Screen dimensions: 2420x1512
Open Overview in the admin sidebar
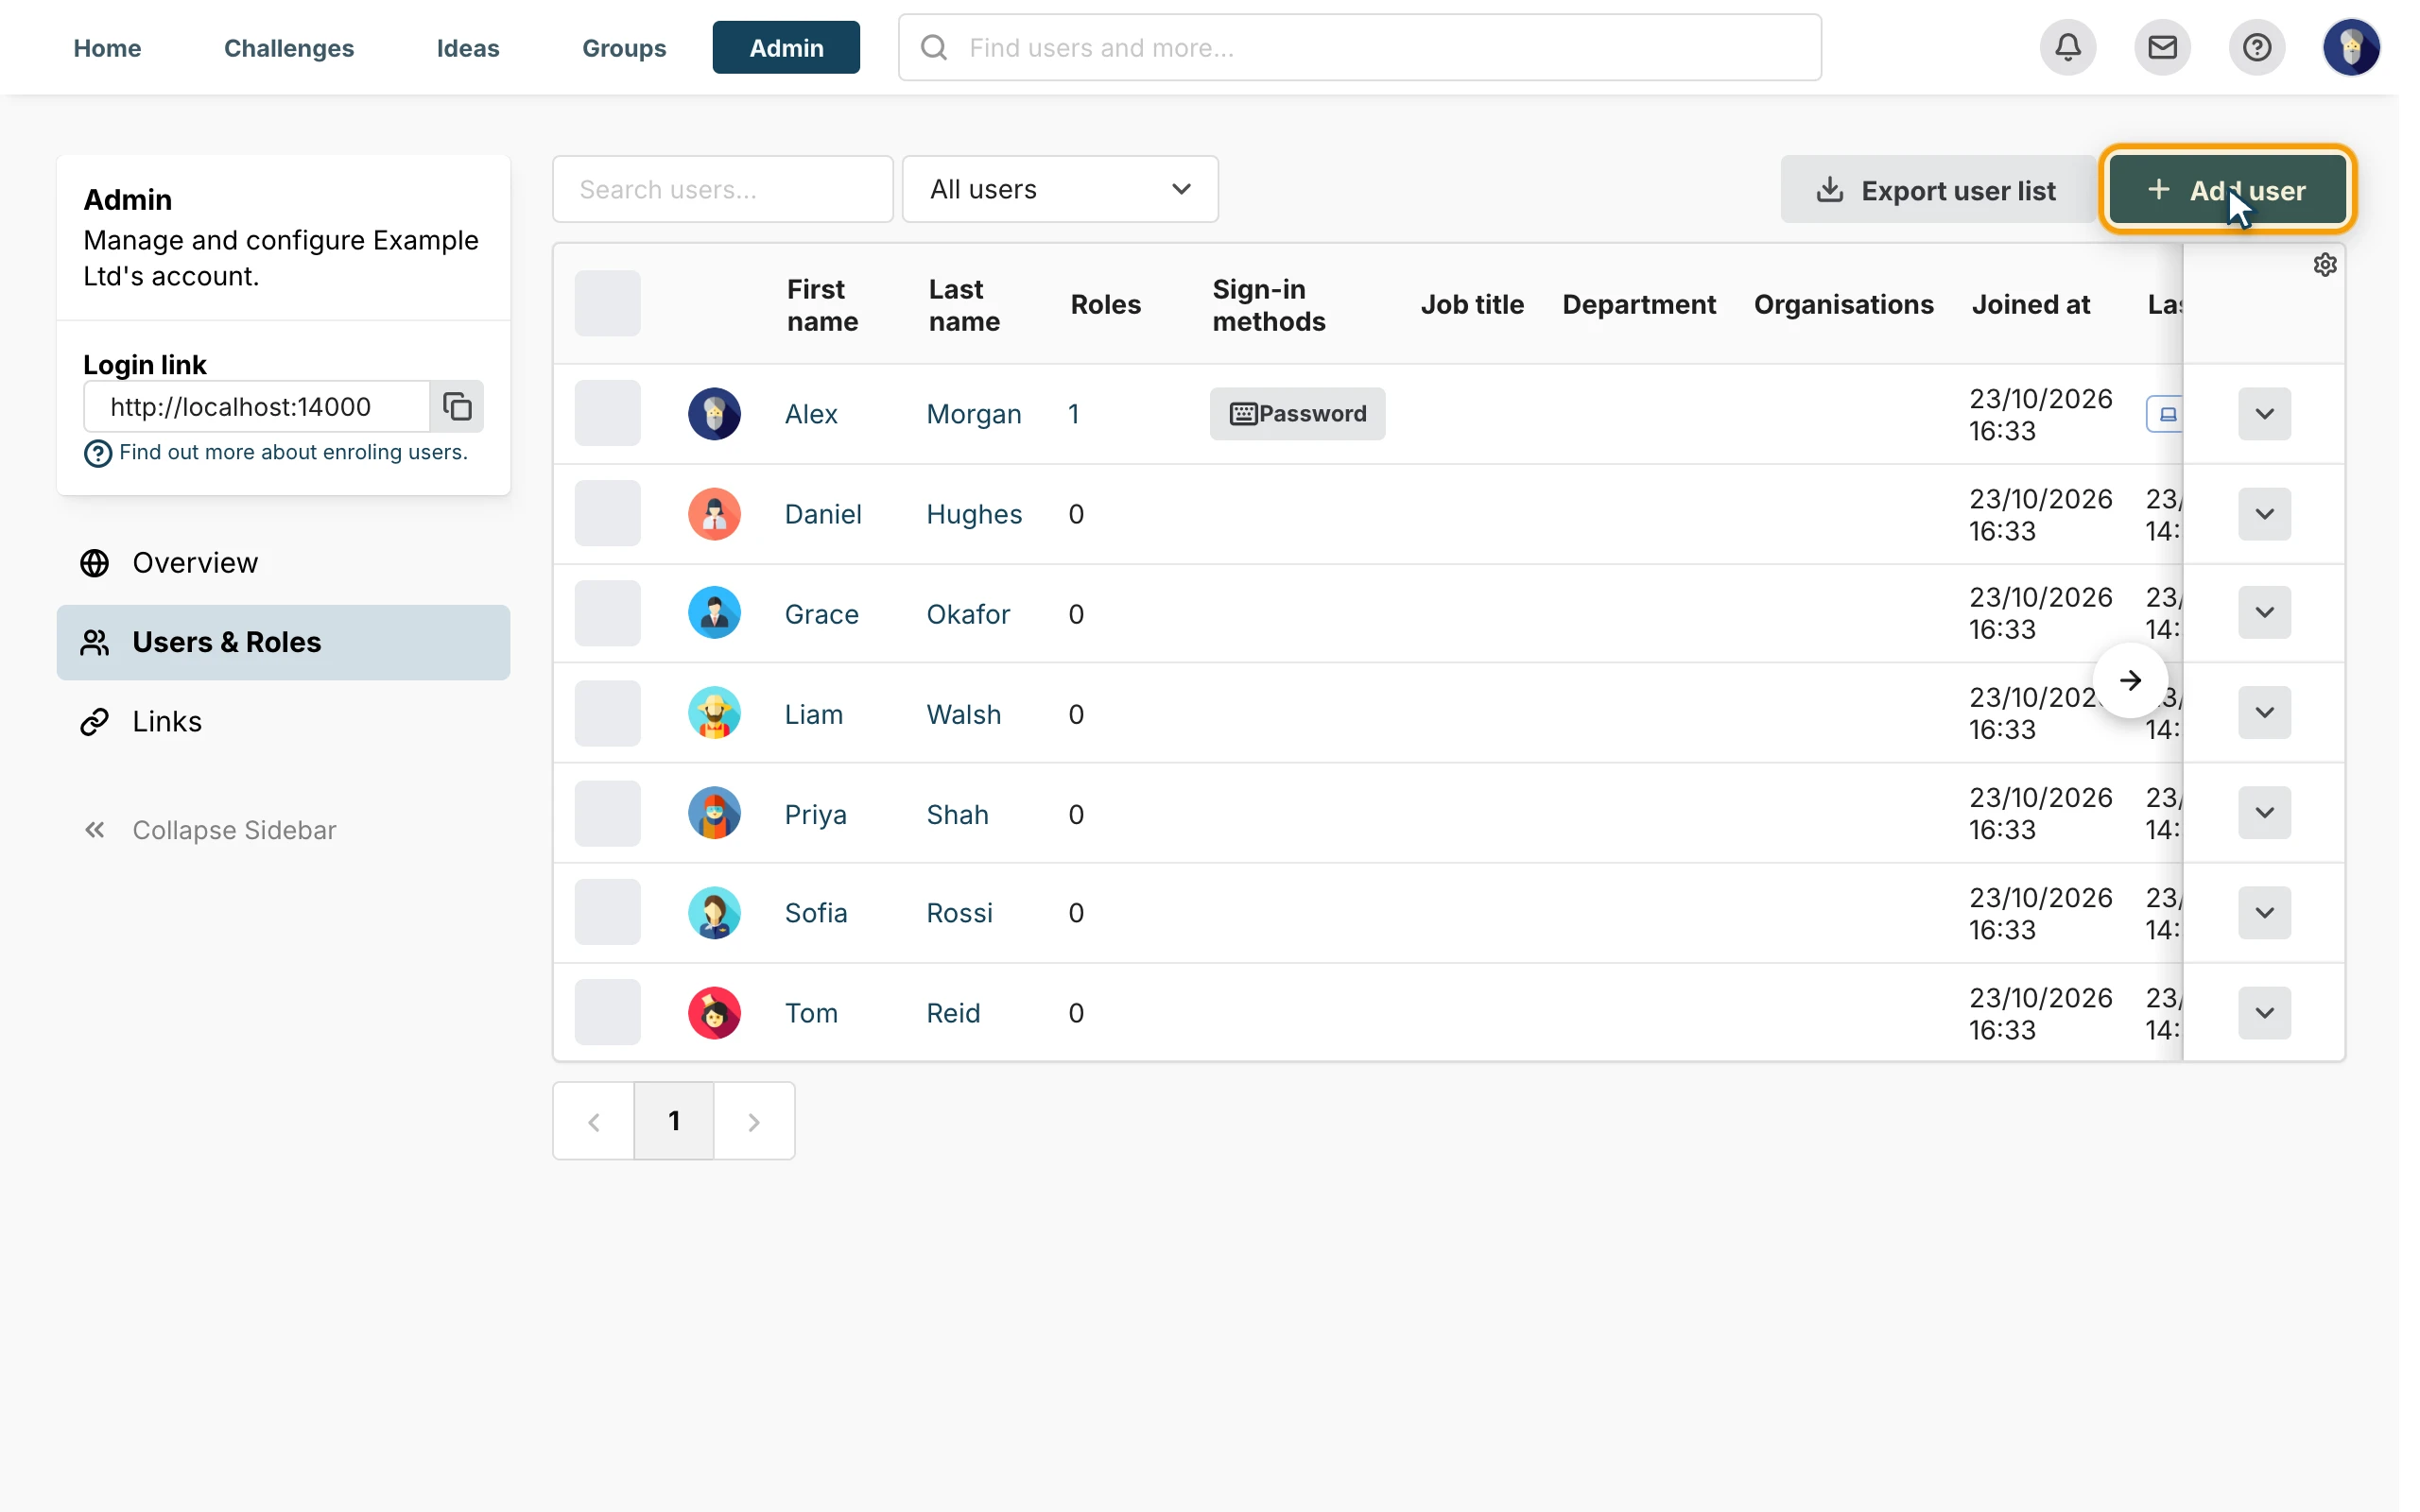click(x=283, y=563)
